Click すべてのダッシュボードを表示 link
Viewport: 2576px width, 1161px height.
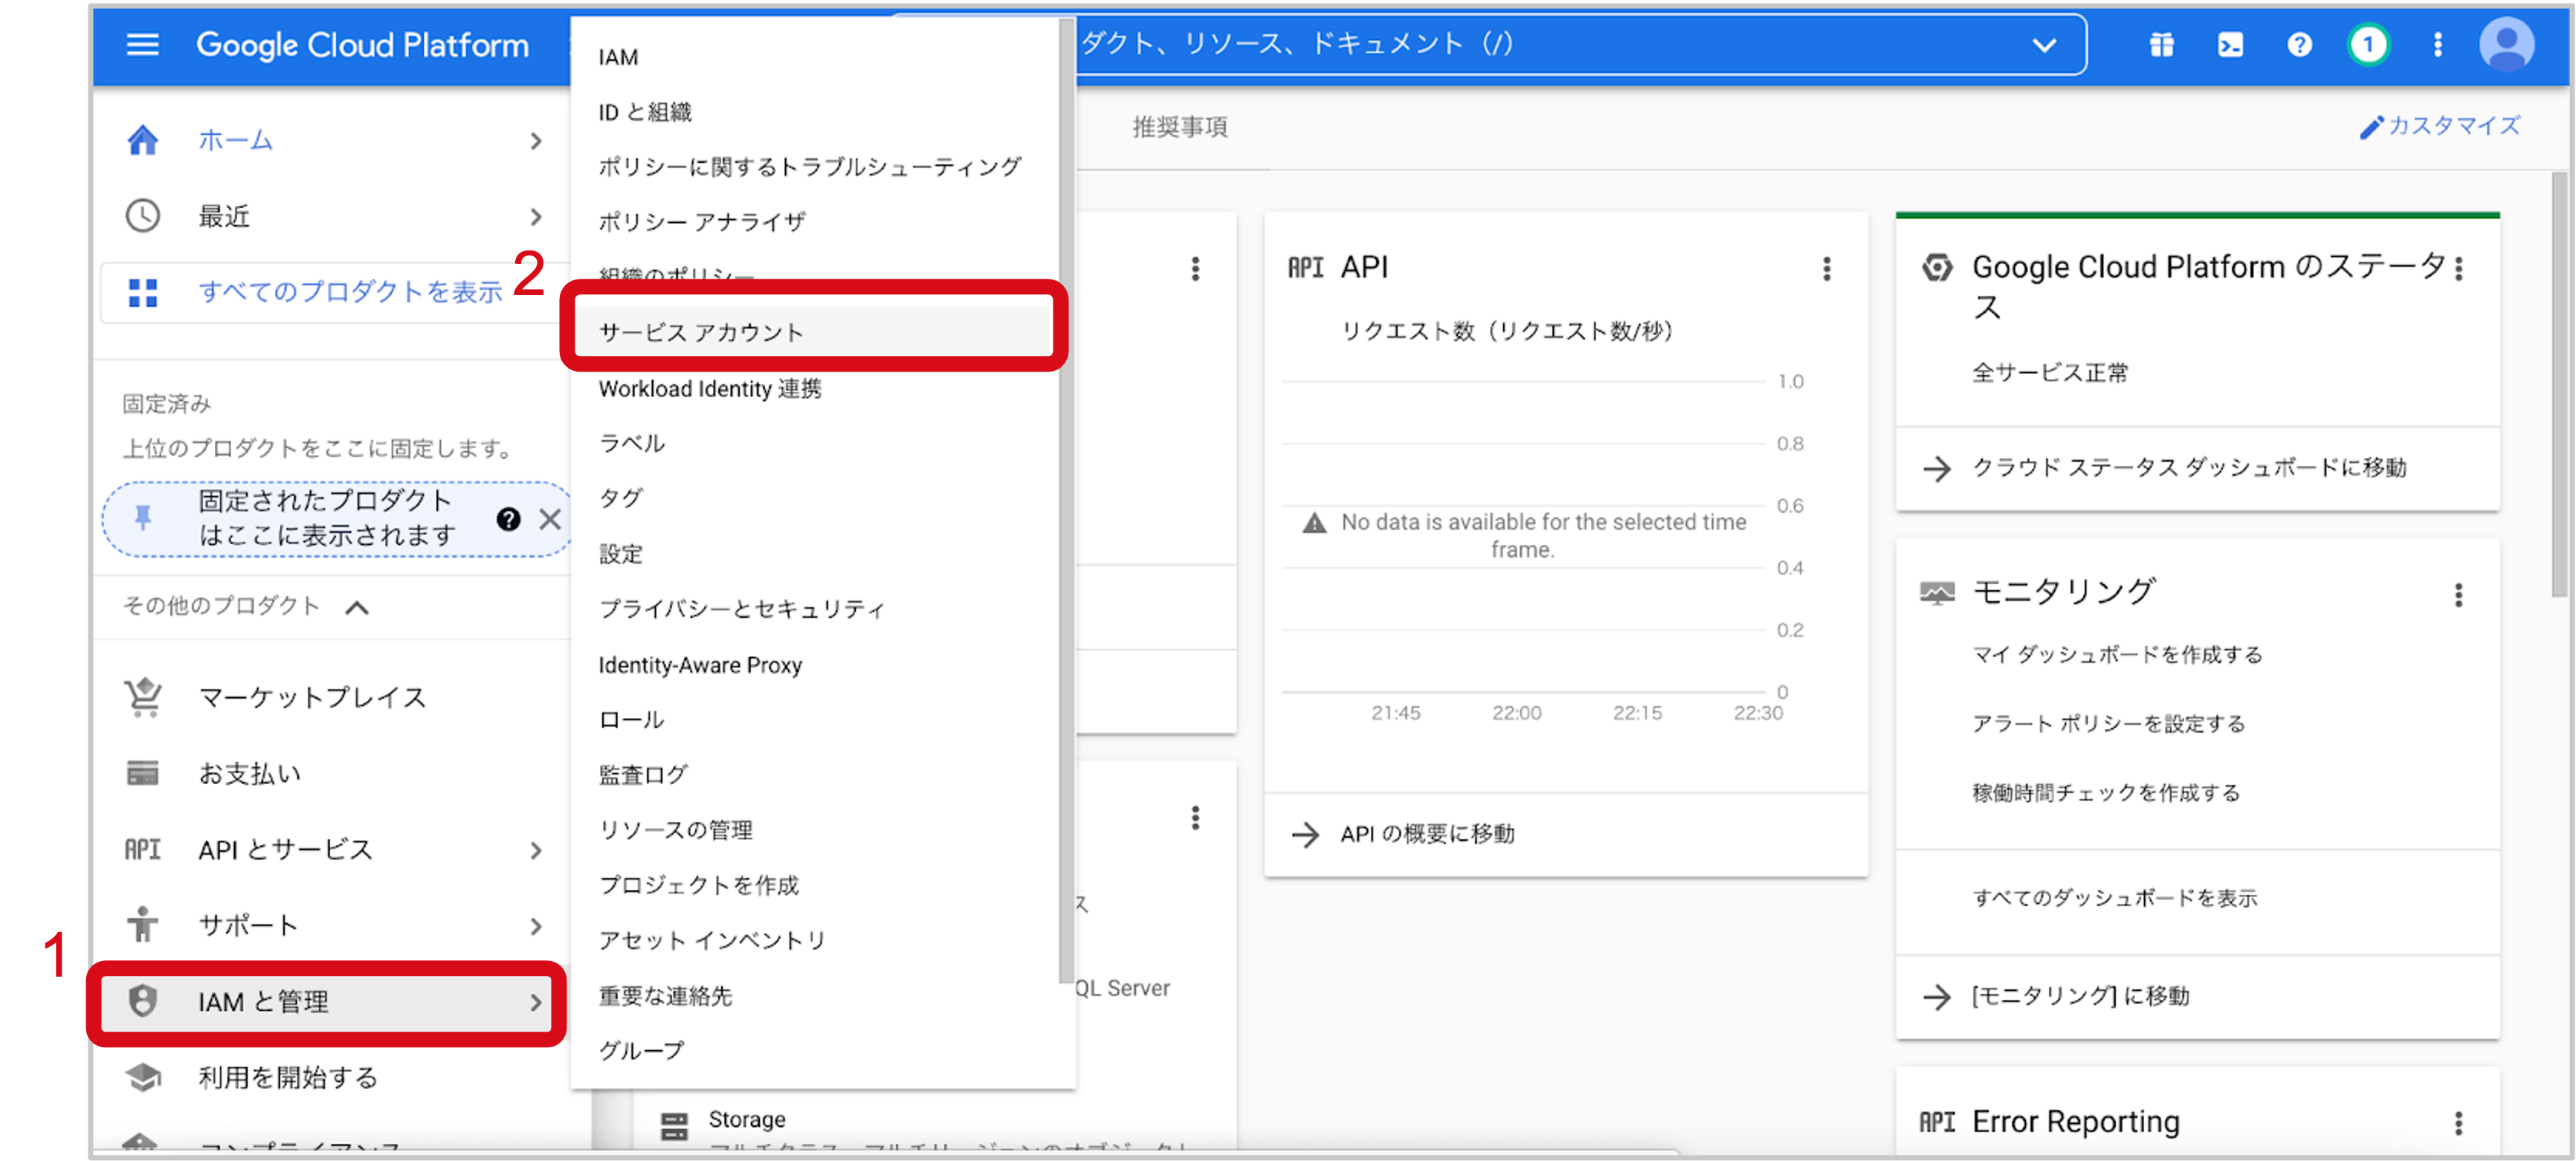click(x=2114, y=897)
